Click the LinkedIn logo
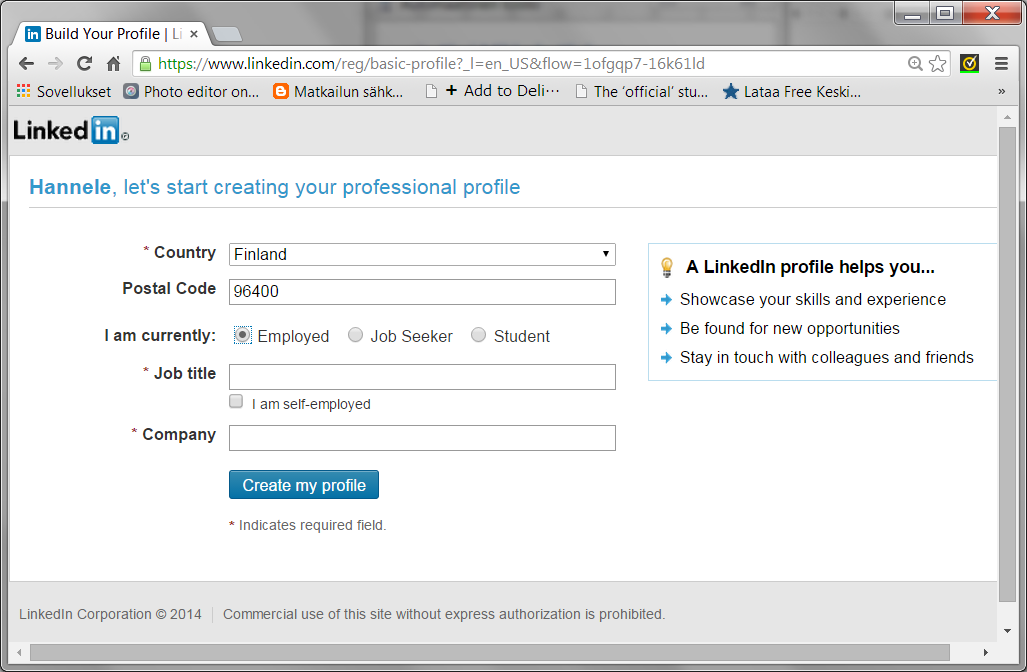Image resolution: width=1027 pixels, height=672 pixels. [x=70, y=131]
